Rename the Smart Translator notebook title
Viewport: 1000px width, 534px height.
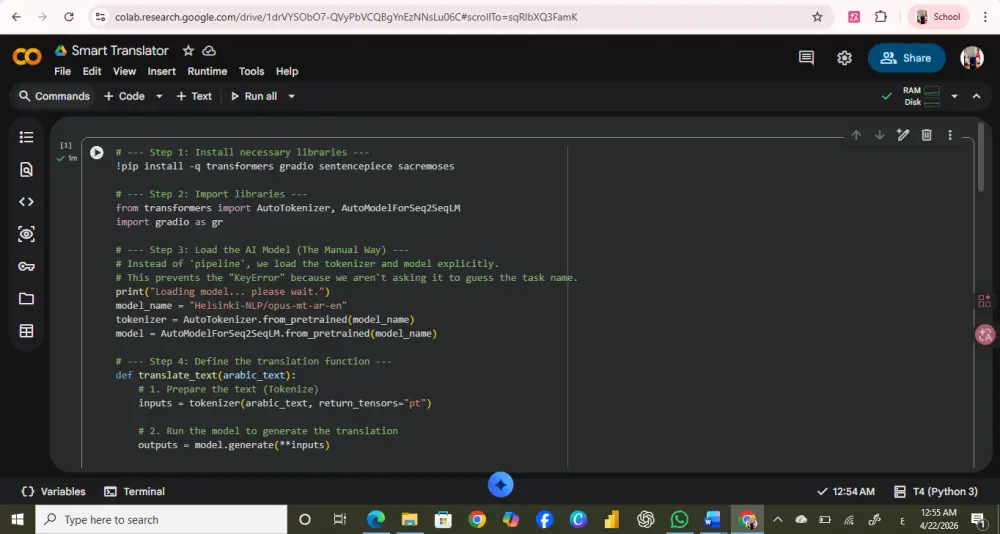click(x=120, y=50)
